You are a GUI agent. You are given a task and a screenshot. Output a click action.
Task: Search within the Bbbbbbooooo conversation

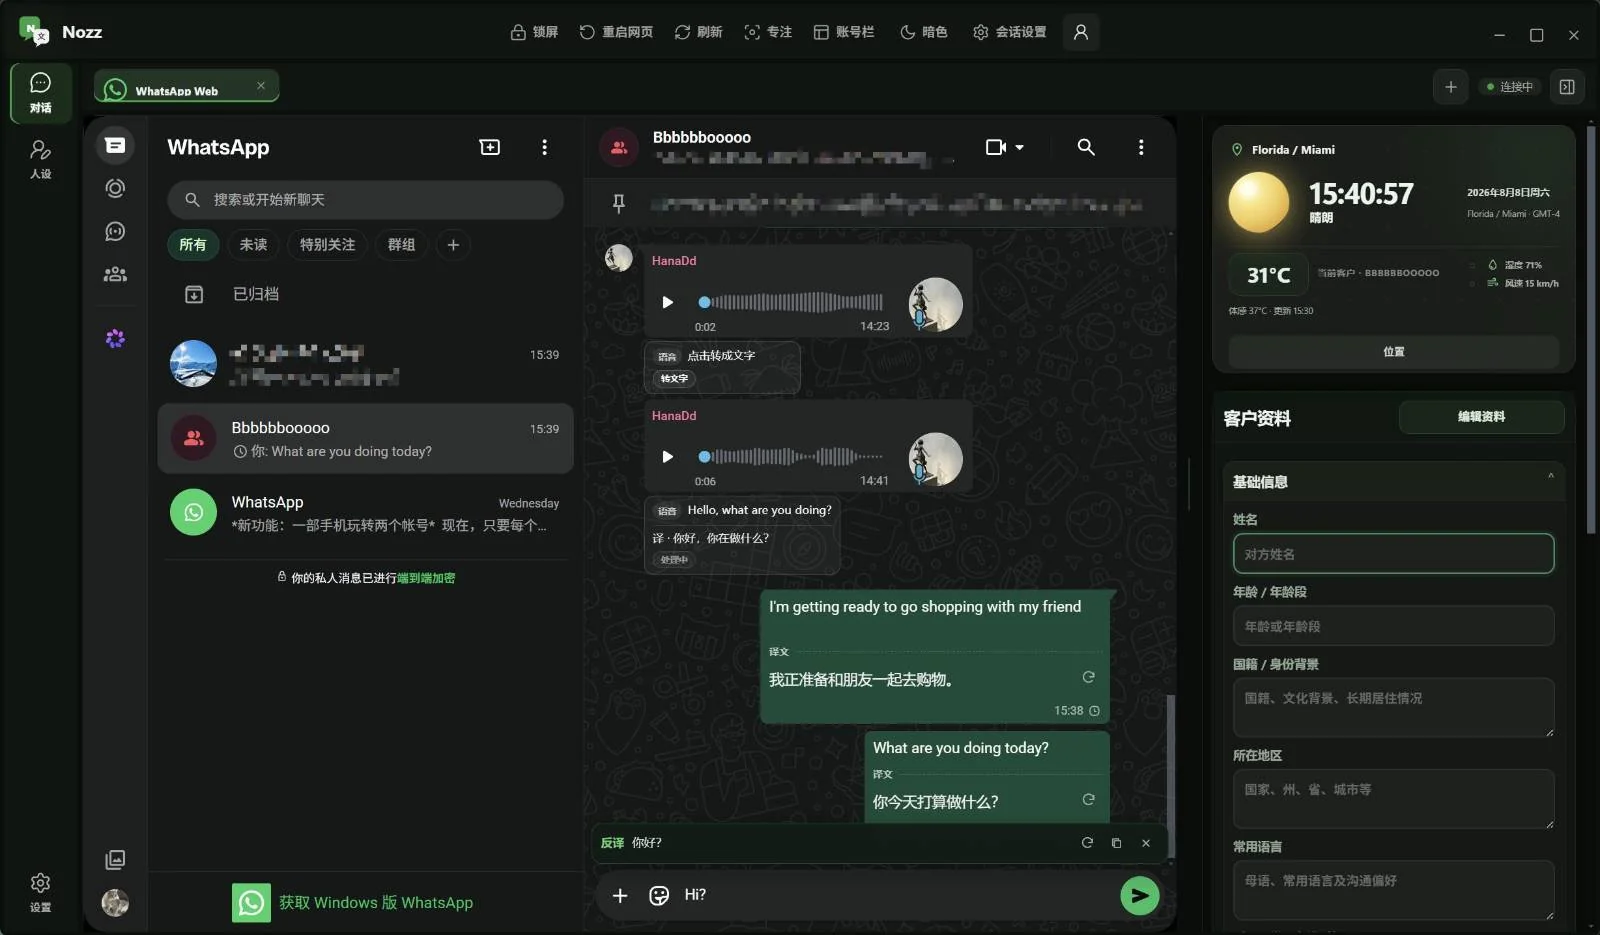point(1086,147)
